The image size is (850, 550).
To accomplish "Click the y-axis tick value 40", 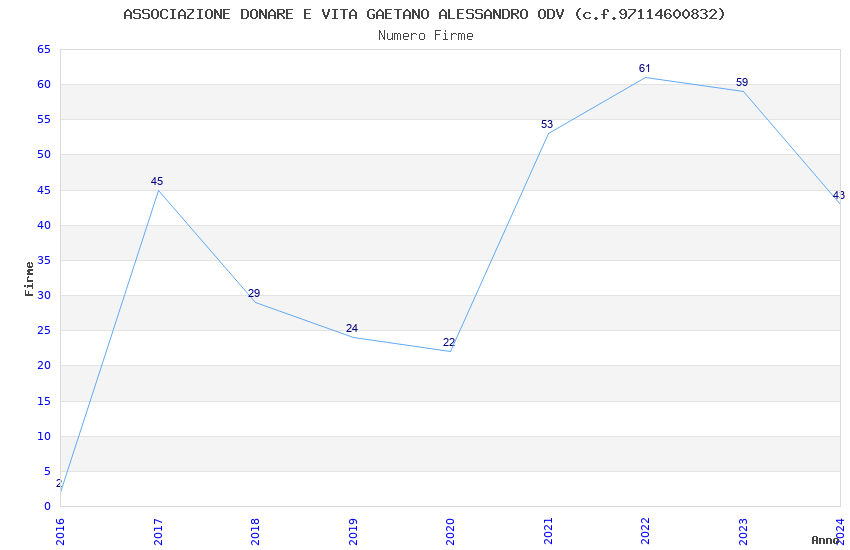I will (x=44, y=225).
